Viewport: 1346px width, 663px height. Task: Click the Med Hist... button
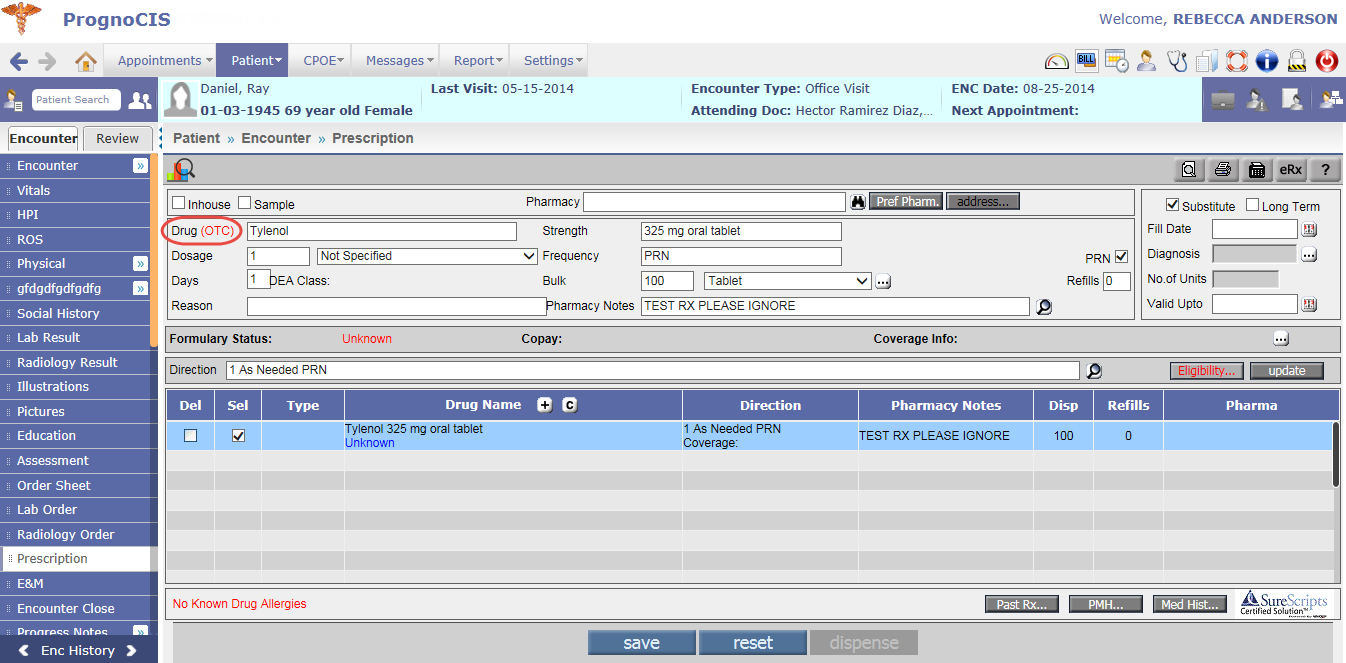pyautogui.click(x=1190, y=604)
